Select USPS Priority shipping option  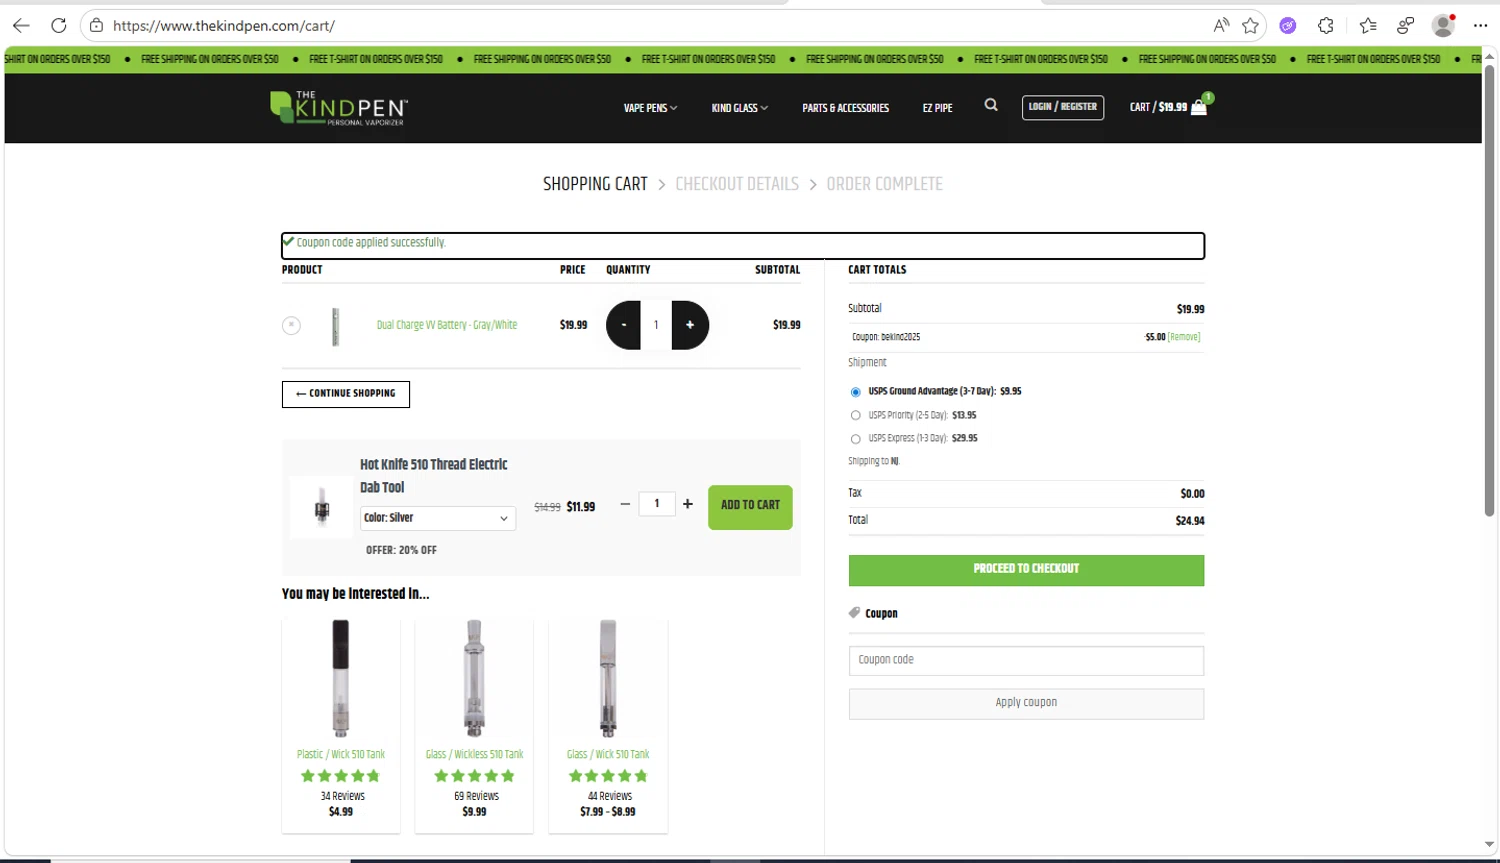coord(856,415)
